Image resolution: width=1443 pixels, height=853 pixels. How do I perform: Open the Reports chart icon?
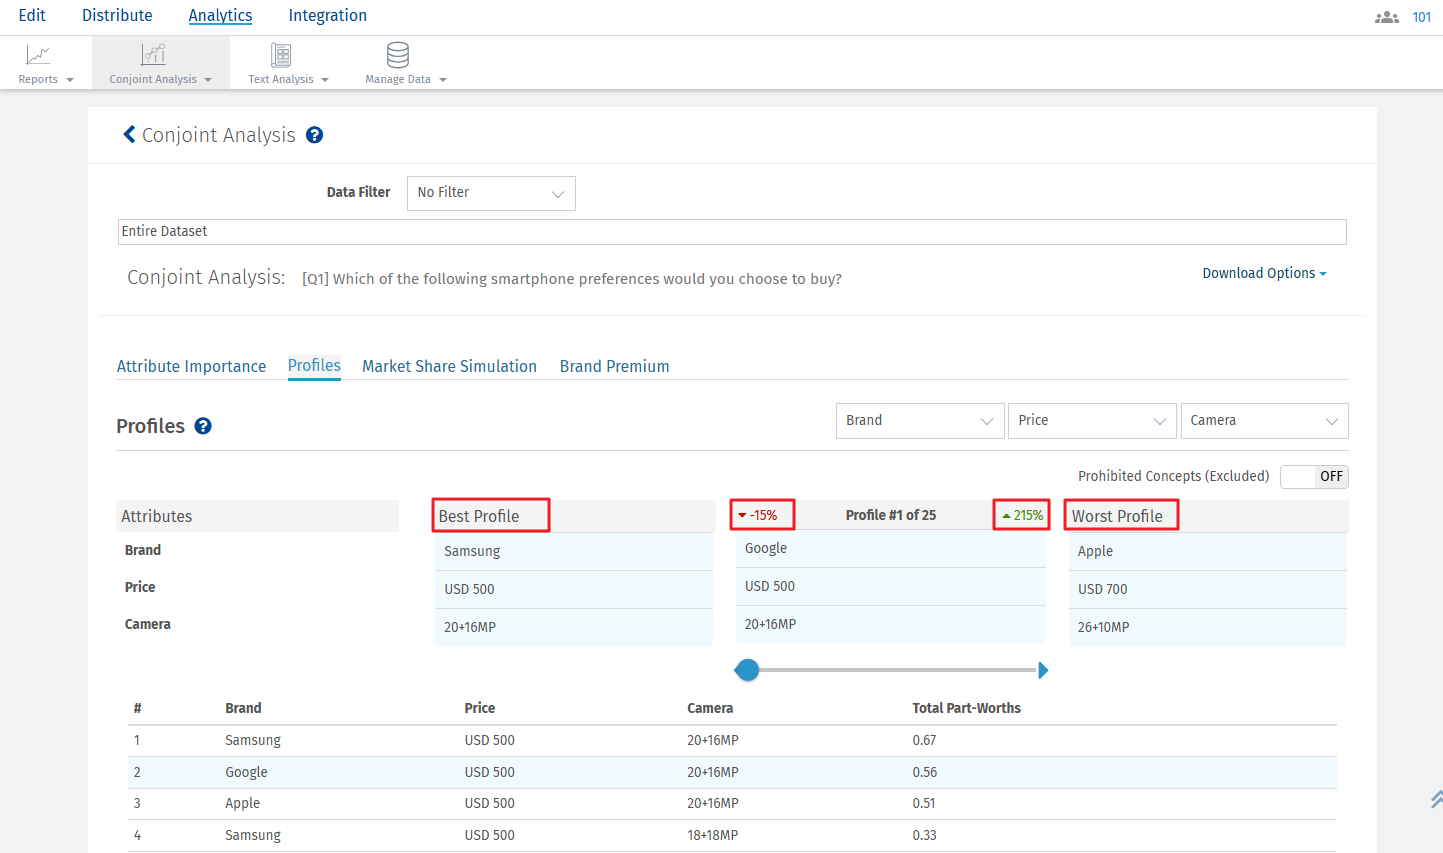38,55
